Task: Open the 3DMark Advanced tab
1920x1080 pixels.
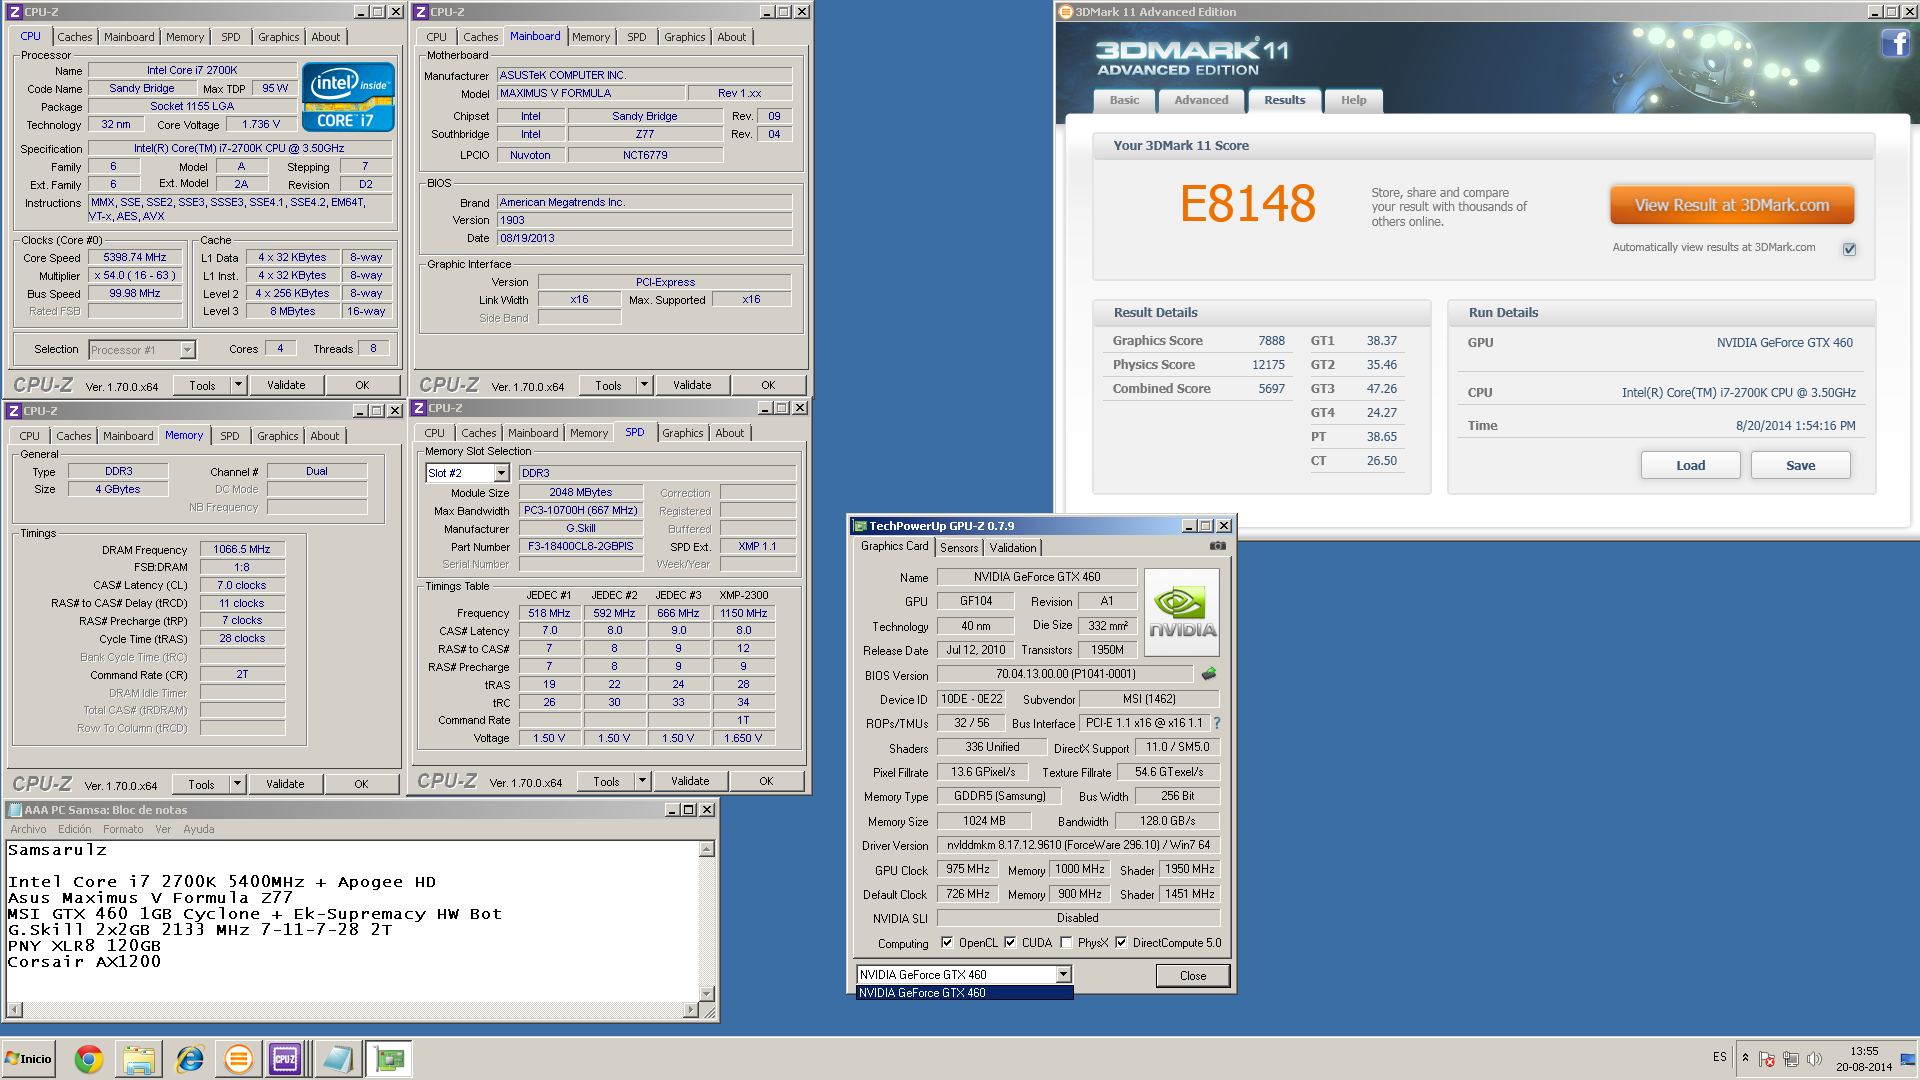Action: [1201, 100]
